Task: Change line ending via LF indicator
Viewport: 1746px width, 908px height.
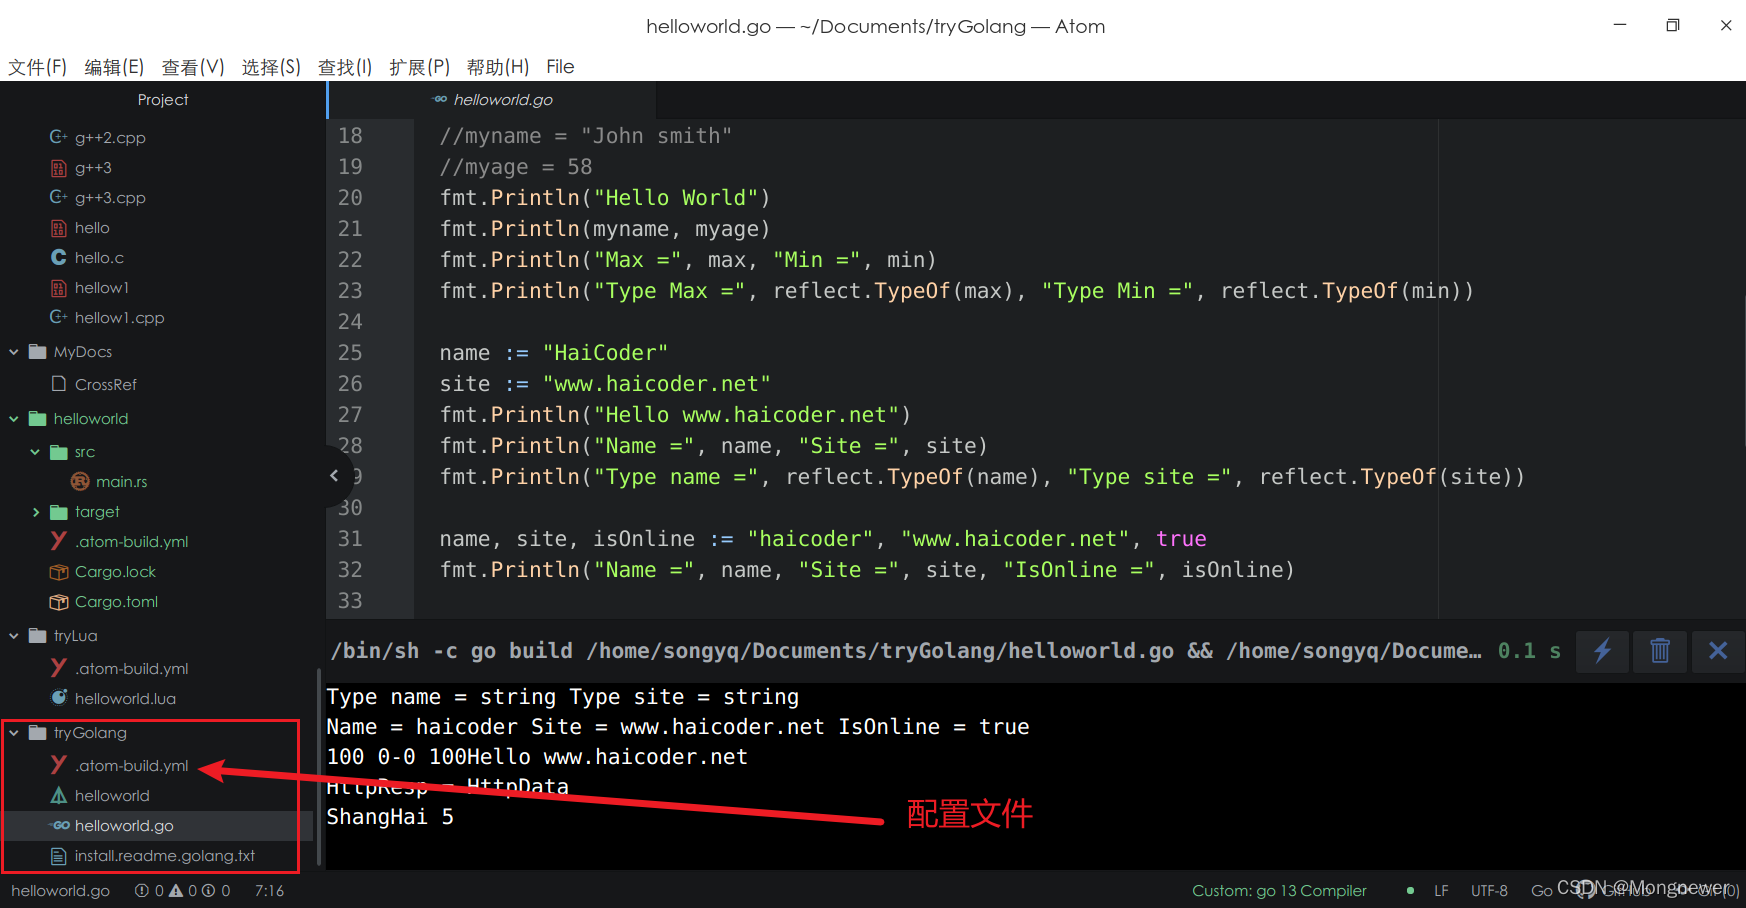Action: point(1441,890)
